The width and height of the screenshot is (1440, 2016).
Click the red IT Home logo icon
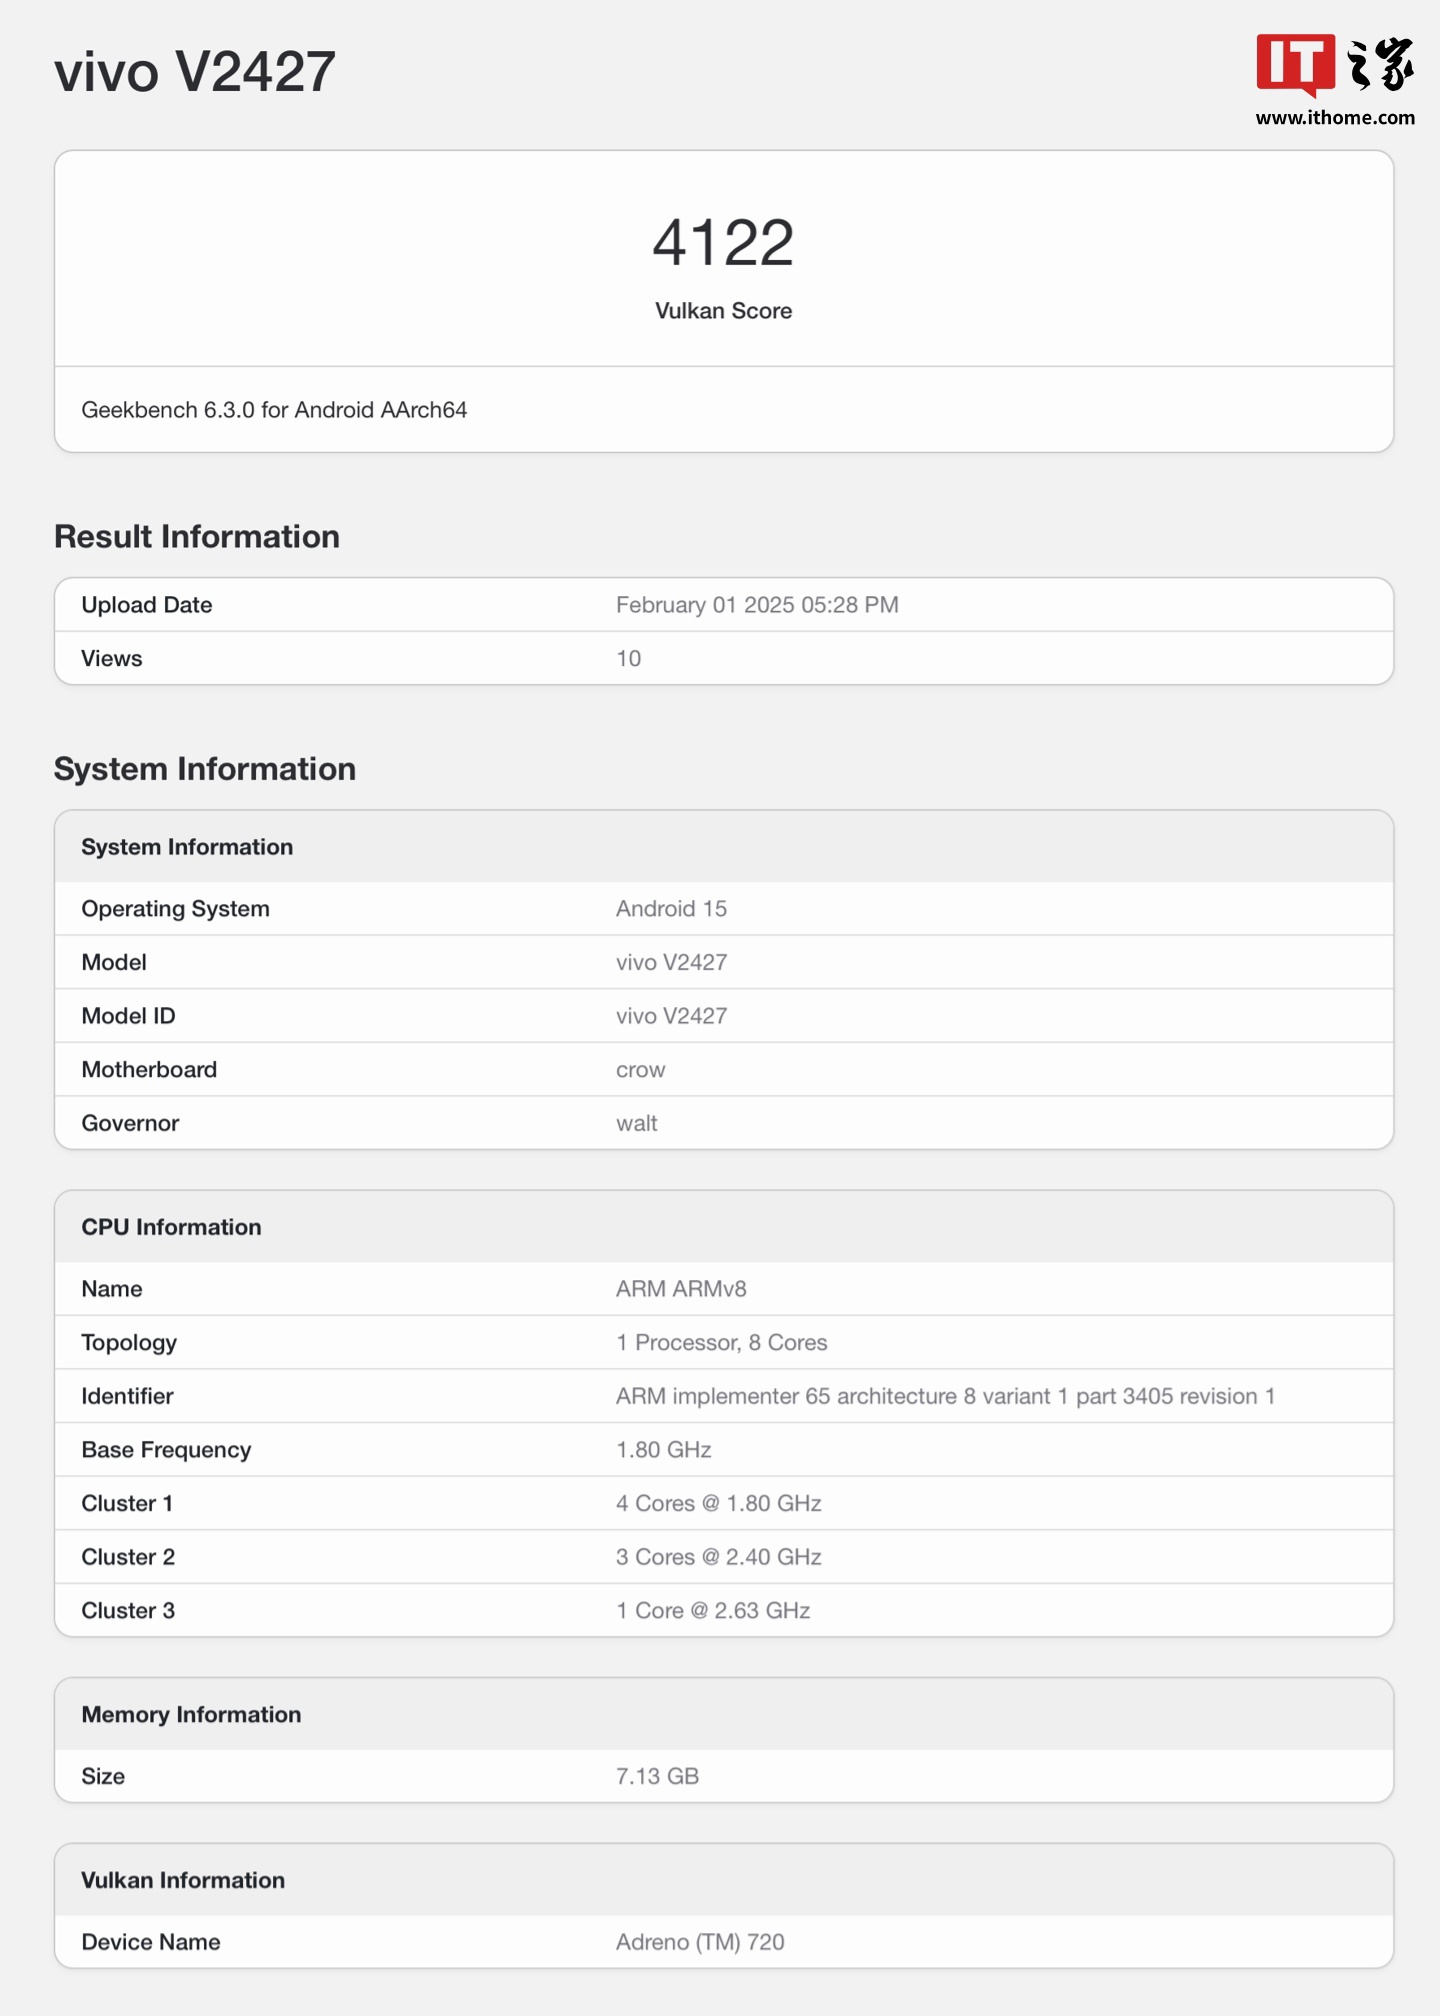1295,64
